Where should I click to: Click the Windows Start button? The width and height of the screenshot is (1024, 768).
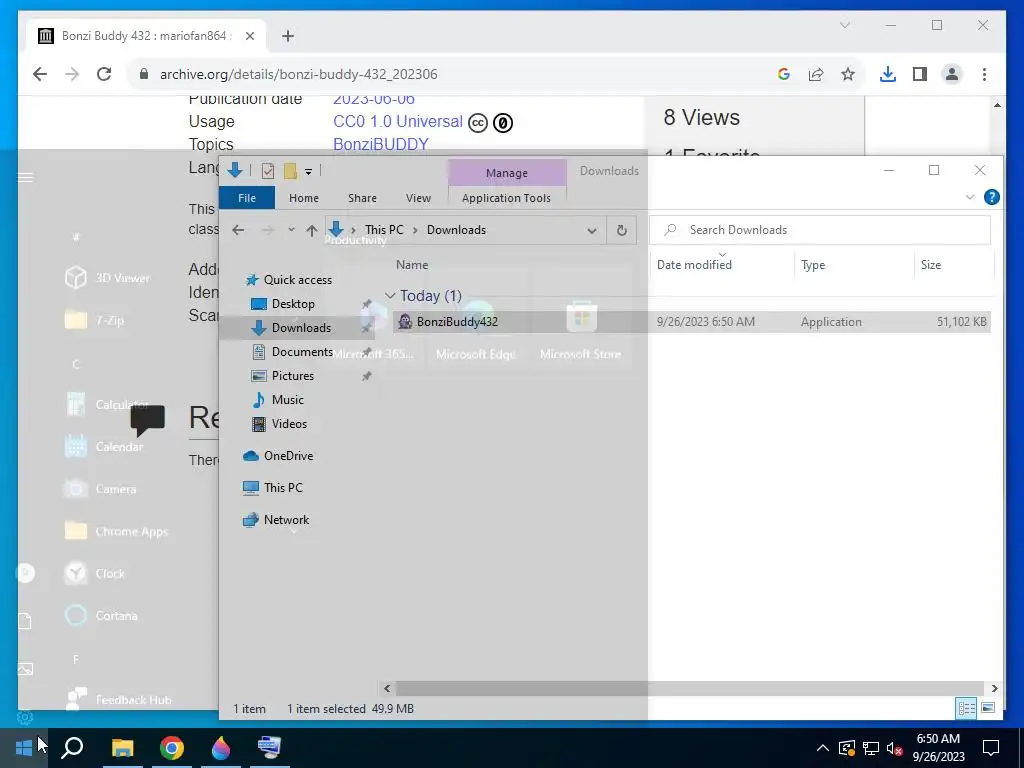[24, 747]
